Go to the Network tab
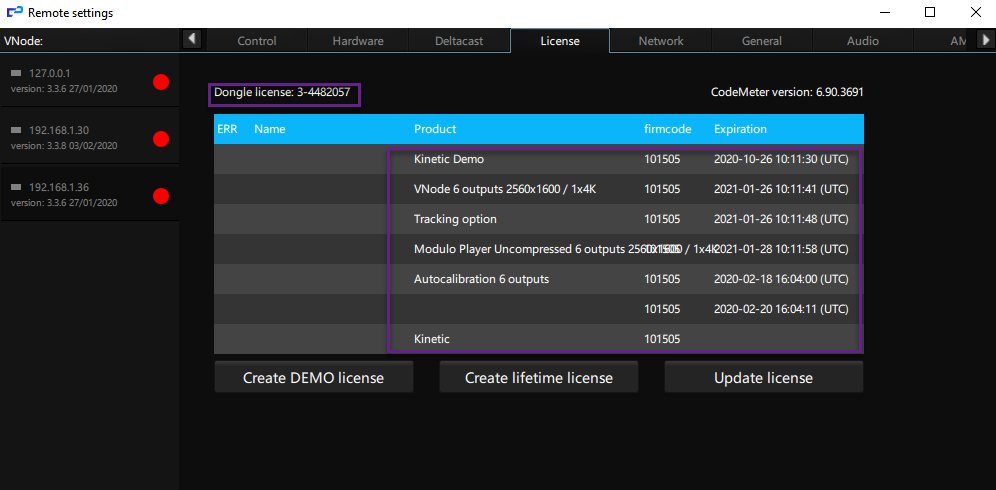The image size is (996, 490). point(661,41)
